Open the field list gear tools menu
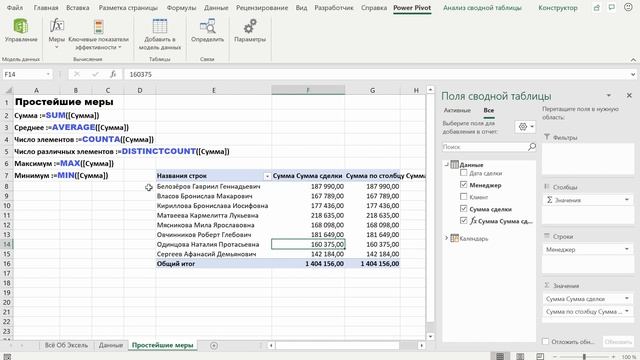The image size is (640, 360). 525,127
